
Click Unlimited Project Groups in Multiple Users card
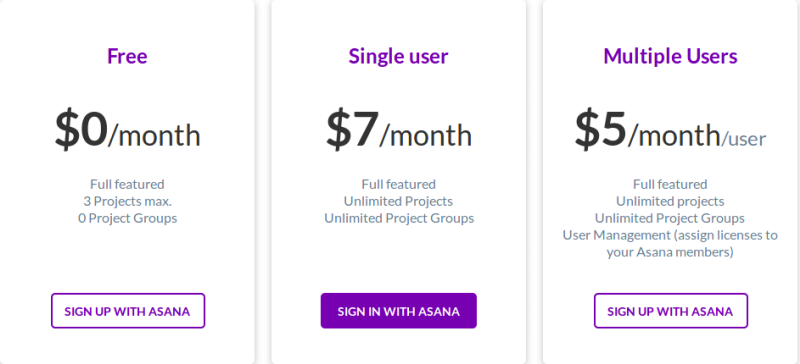click(x=670, y=218)
